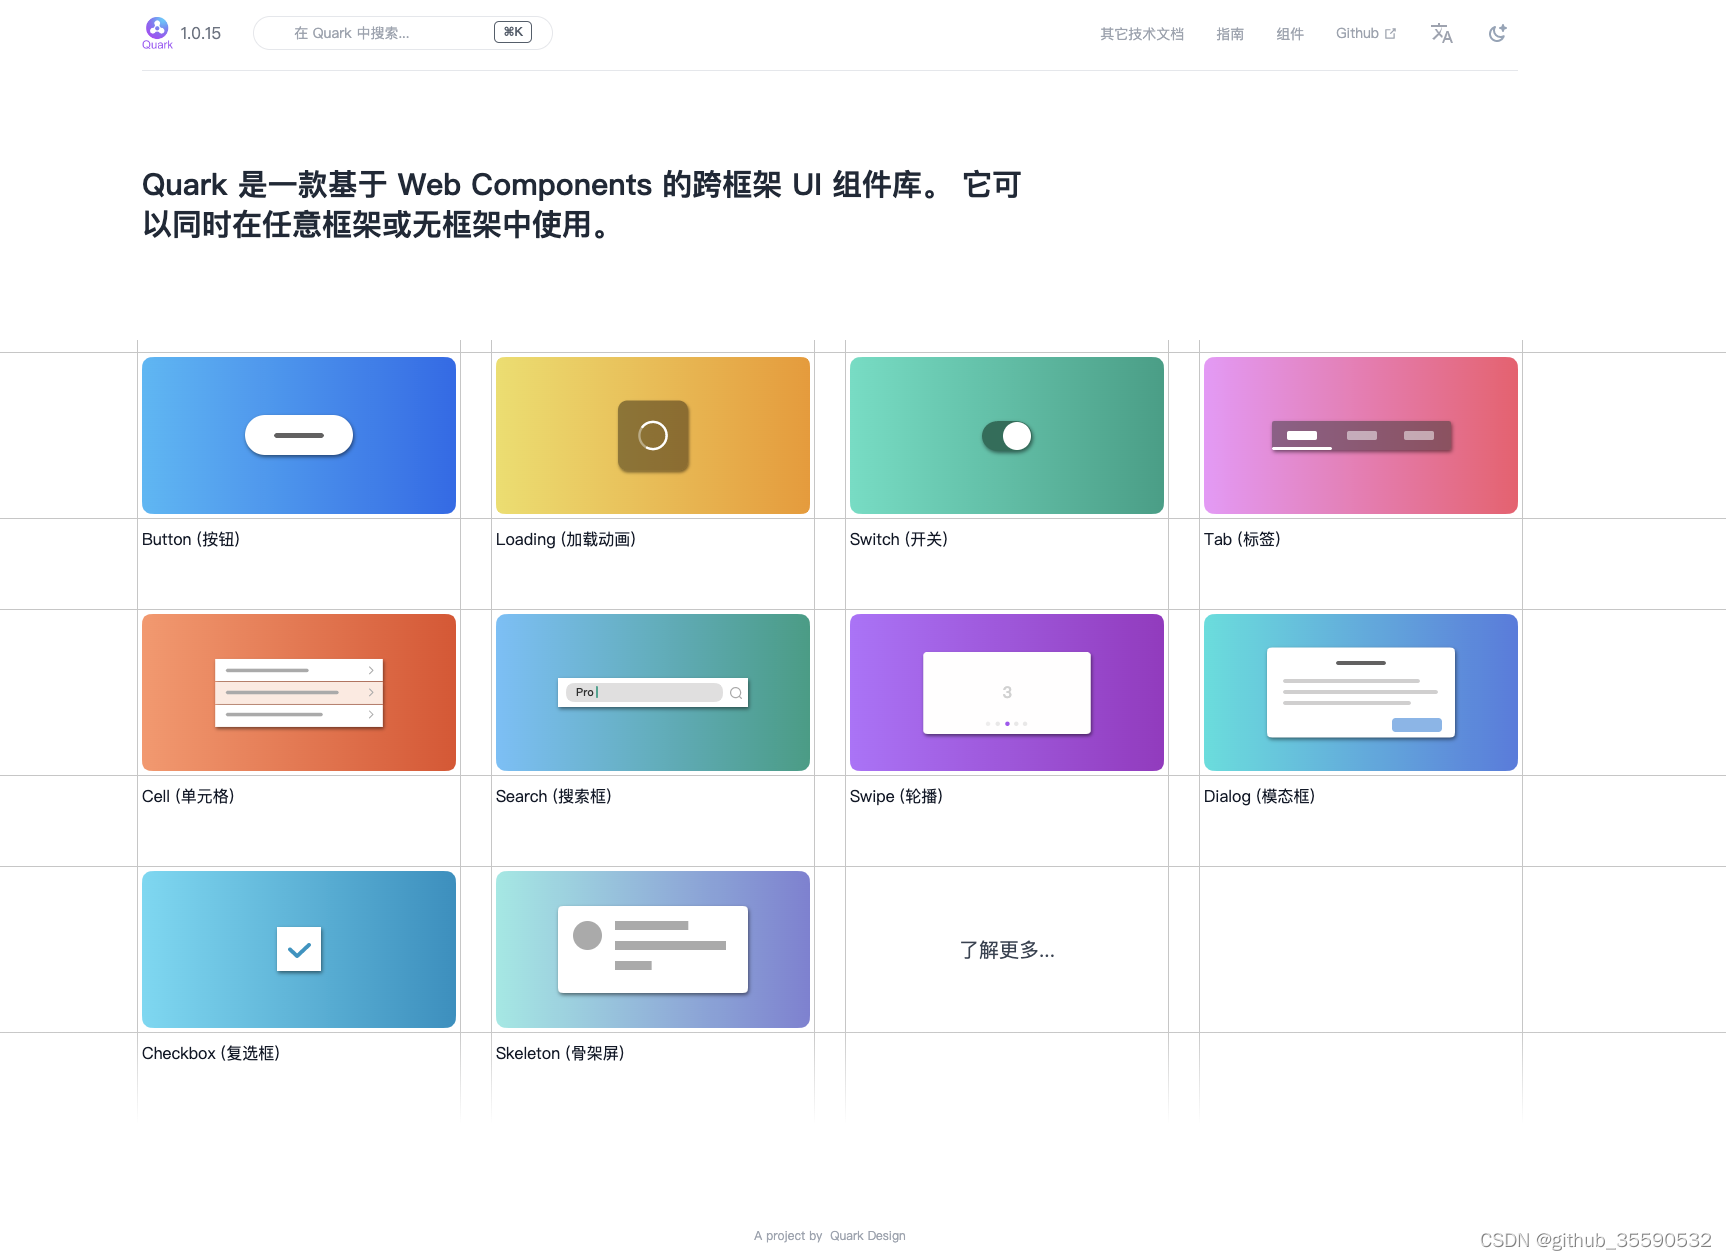Click the 'Search (搜索框)' label
This screenshot has height=1260, width=1726.
click(x=554, y=796)
